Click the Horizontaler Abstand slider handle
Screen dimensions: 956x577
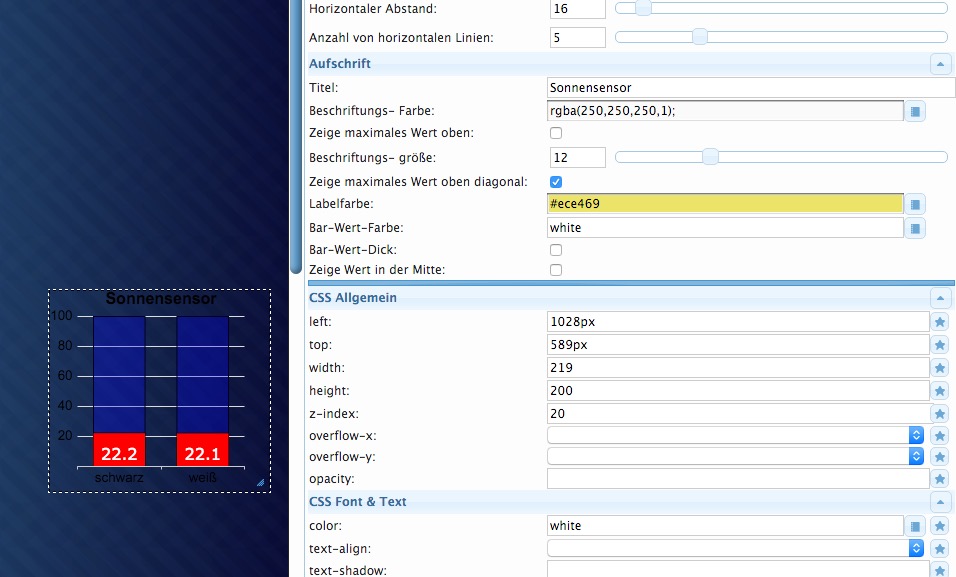pos(643,8)
